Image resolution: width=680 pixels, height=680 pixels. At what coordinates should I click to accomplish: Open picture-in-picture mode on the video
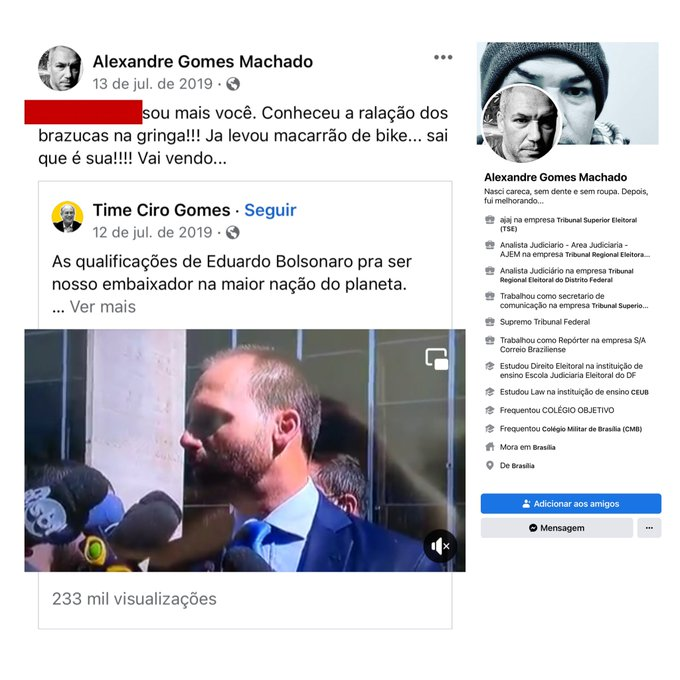(x=437, y=359)
